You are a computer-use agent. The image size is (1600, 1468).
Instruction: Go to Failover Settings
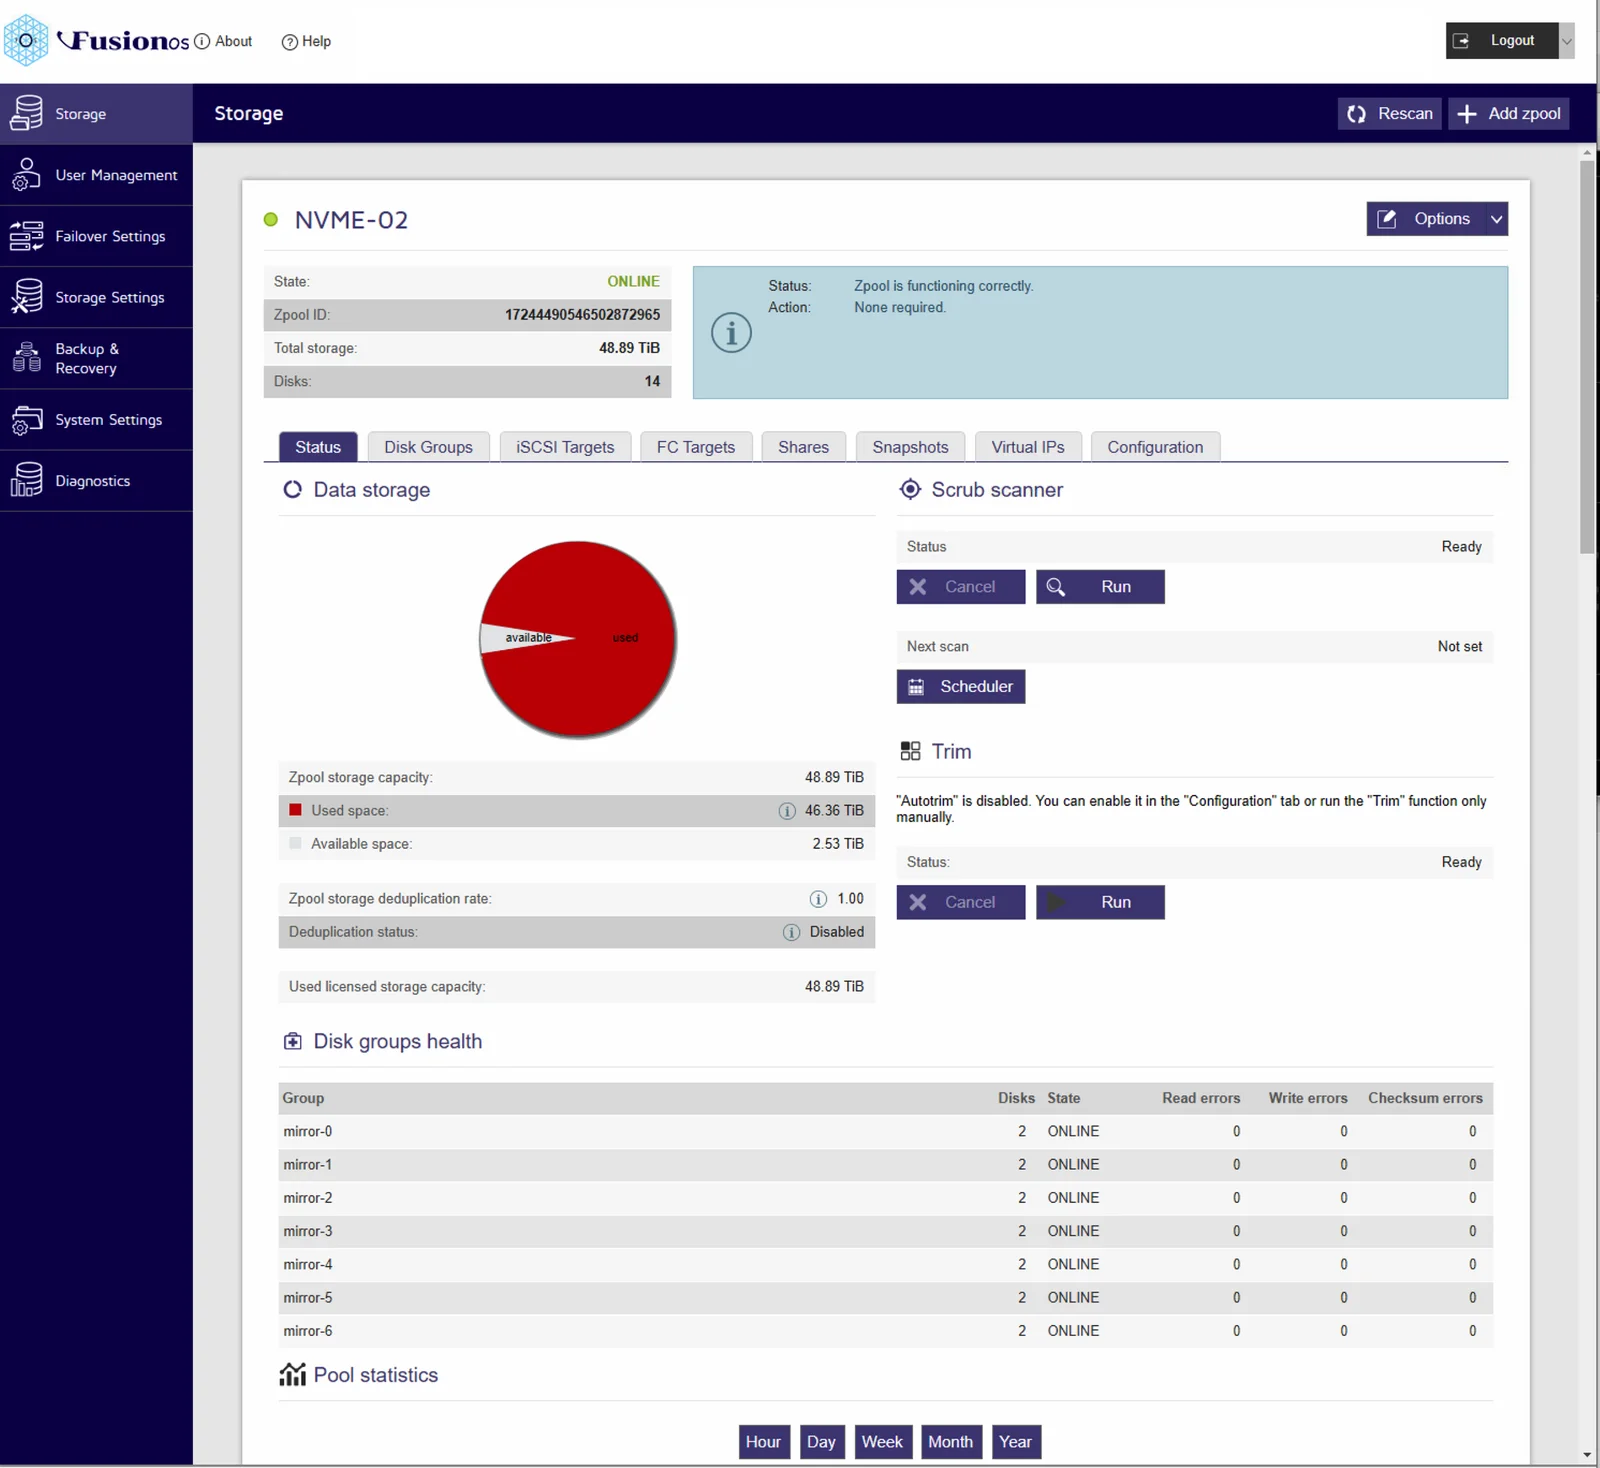pos(96,236)
